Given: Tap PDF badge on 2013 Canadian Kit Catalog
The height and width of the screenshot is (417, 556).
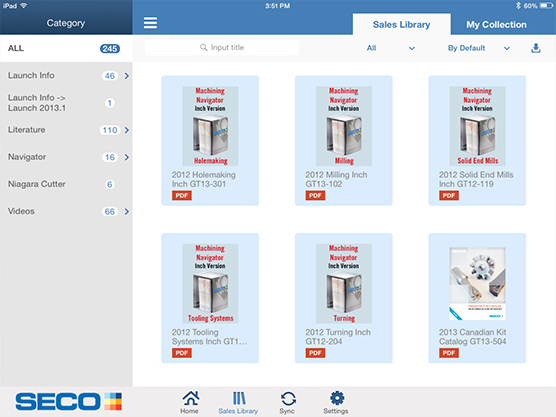Looking at the screenshot, I should 449,353.
